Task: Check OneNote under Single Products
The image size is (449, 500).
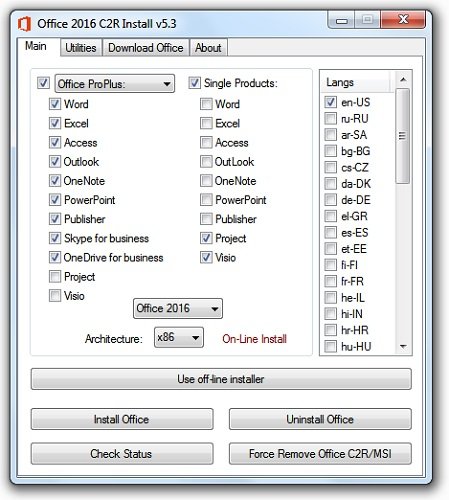Action: coord(206,181)
